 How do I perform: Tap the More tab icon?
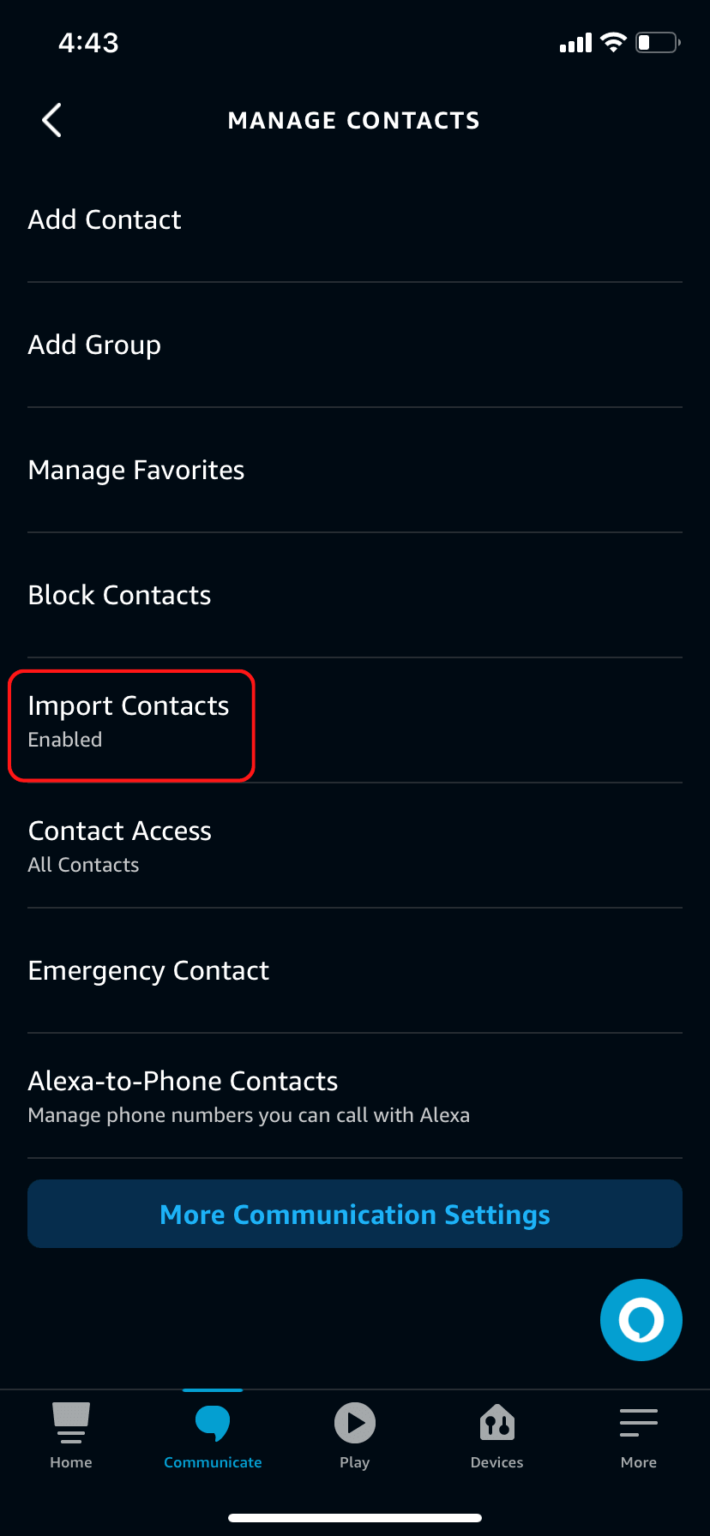[x=638, y=1424]
